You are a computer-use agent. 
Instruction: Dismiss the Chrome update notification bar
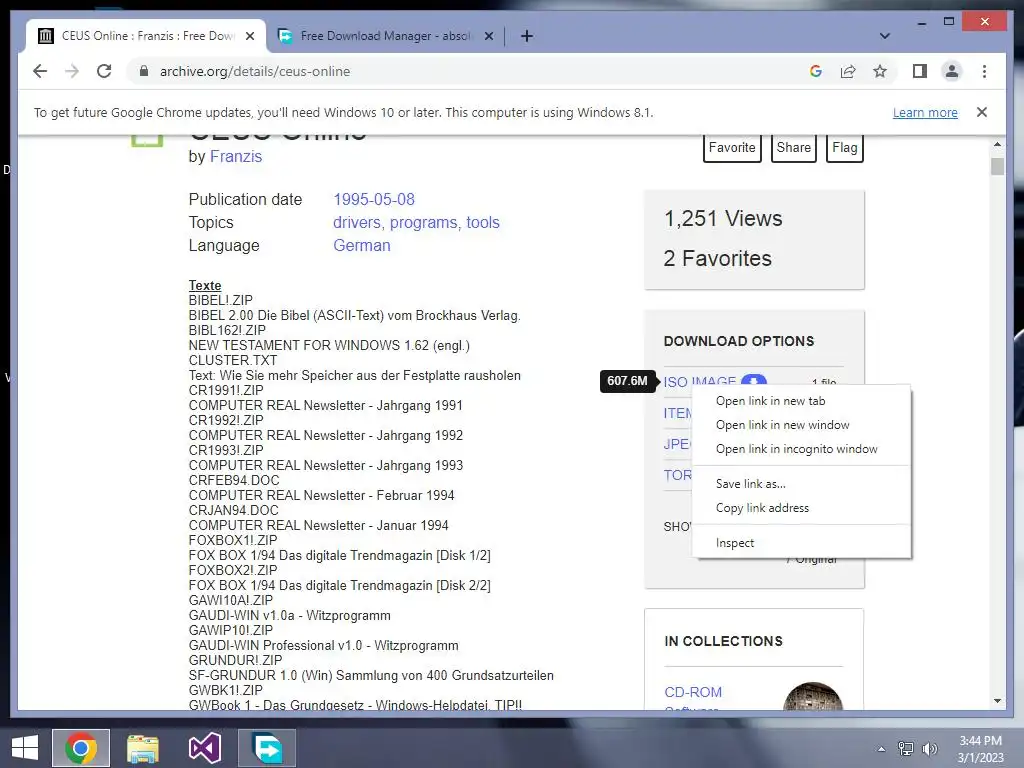(x=982, y=112)
